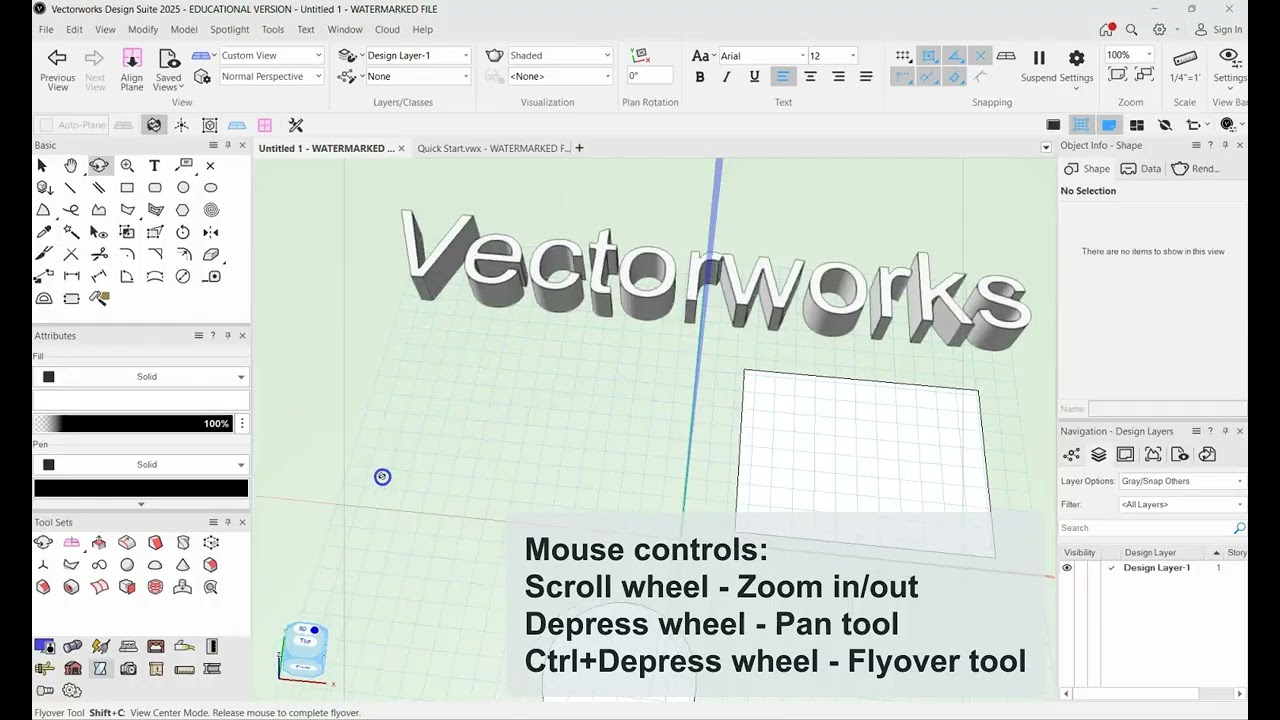Open the Saved Views button
This screenshot has height=720, width=1280.
coord(169,70)
